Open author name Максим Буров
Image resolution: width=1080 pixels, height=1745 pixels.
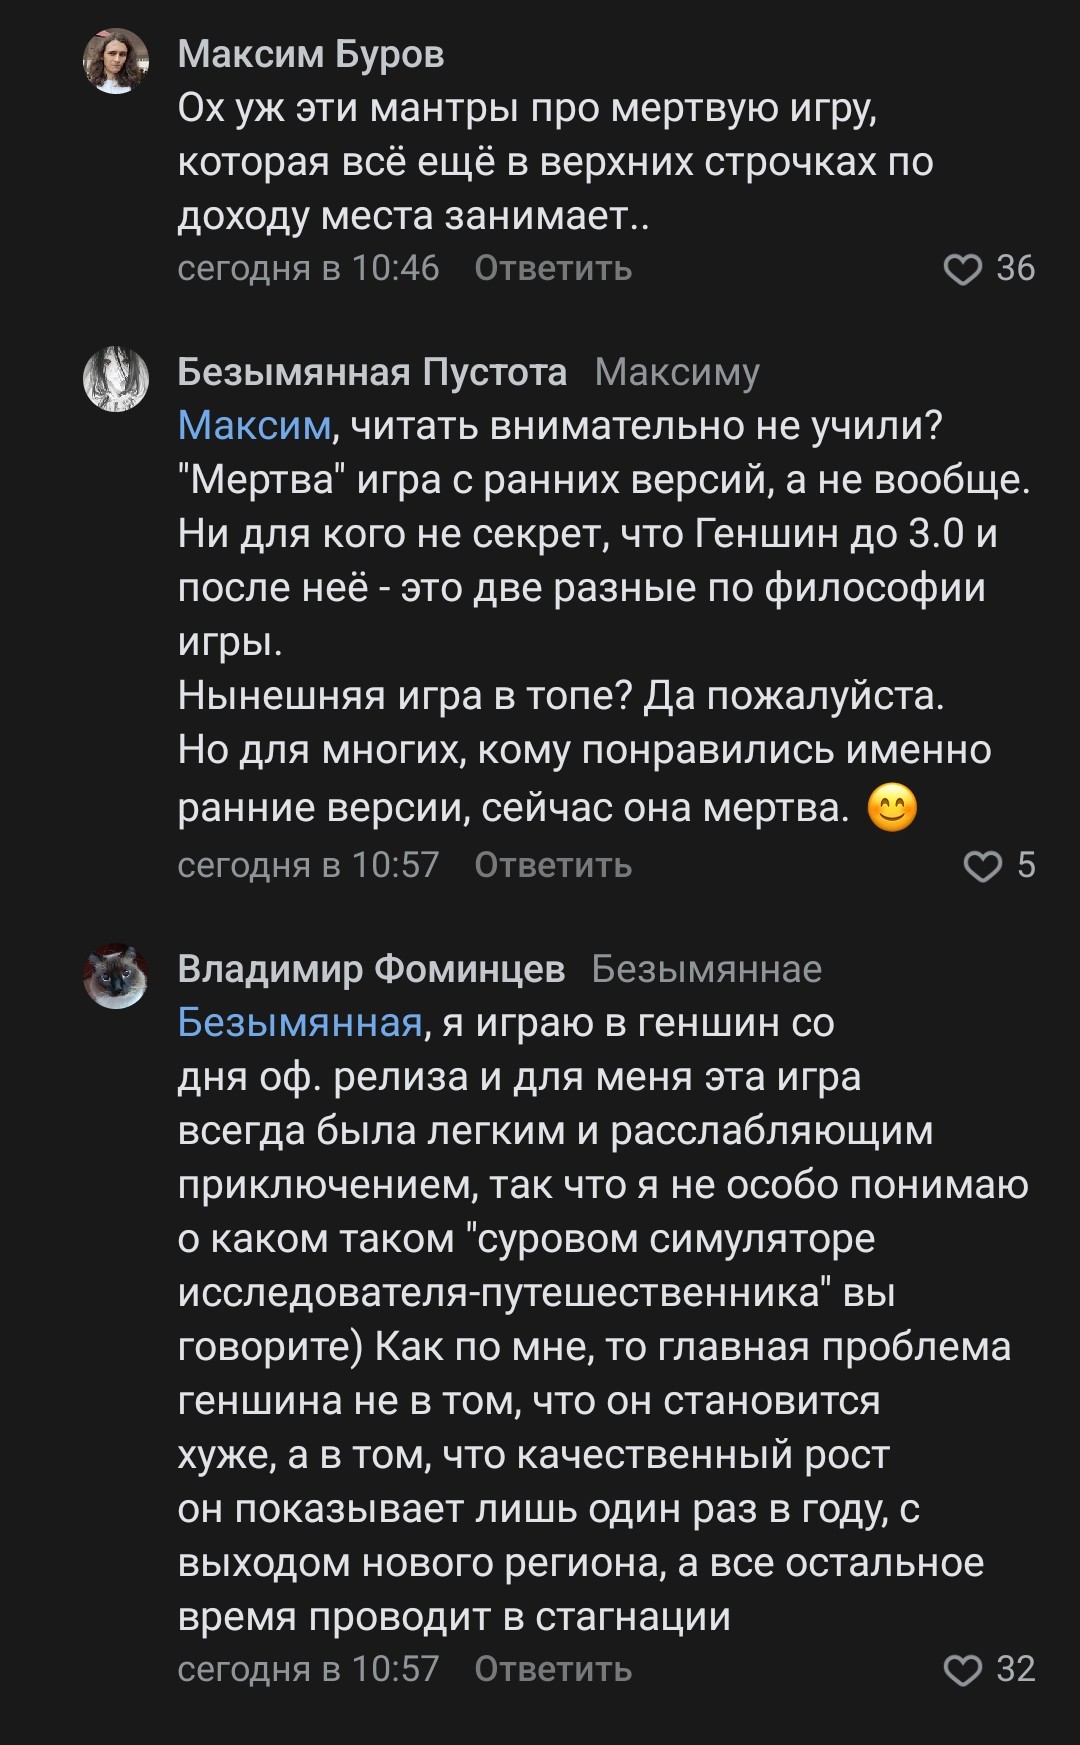point(311,54)
